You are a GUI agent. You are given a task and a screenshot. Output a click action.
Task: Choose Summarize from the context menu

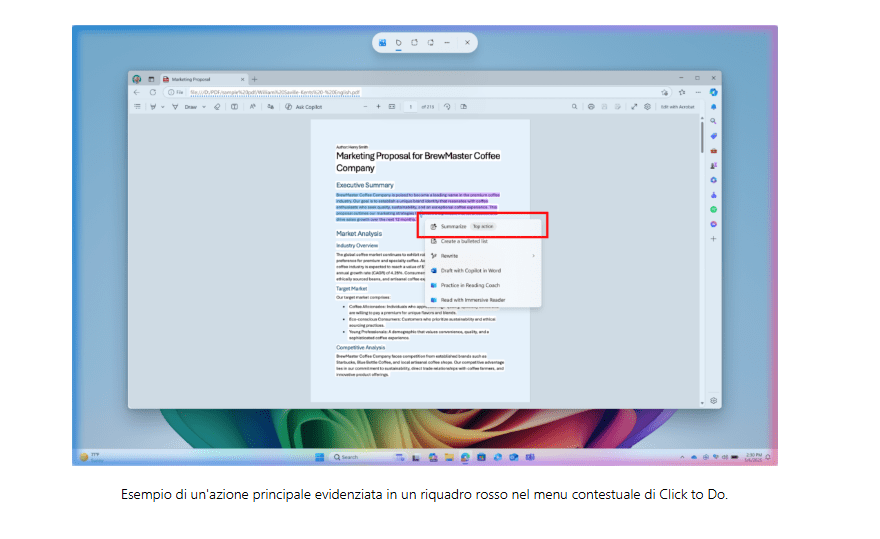483,226
